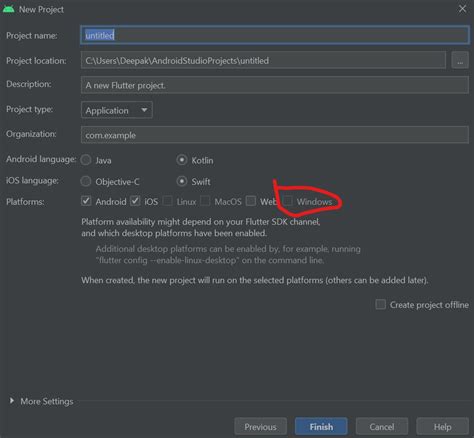Cancel the new project wizard
The height and width of the screenshot is (438, 474).
(x=382, y=427)
